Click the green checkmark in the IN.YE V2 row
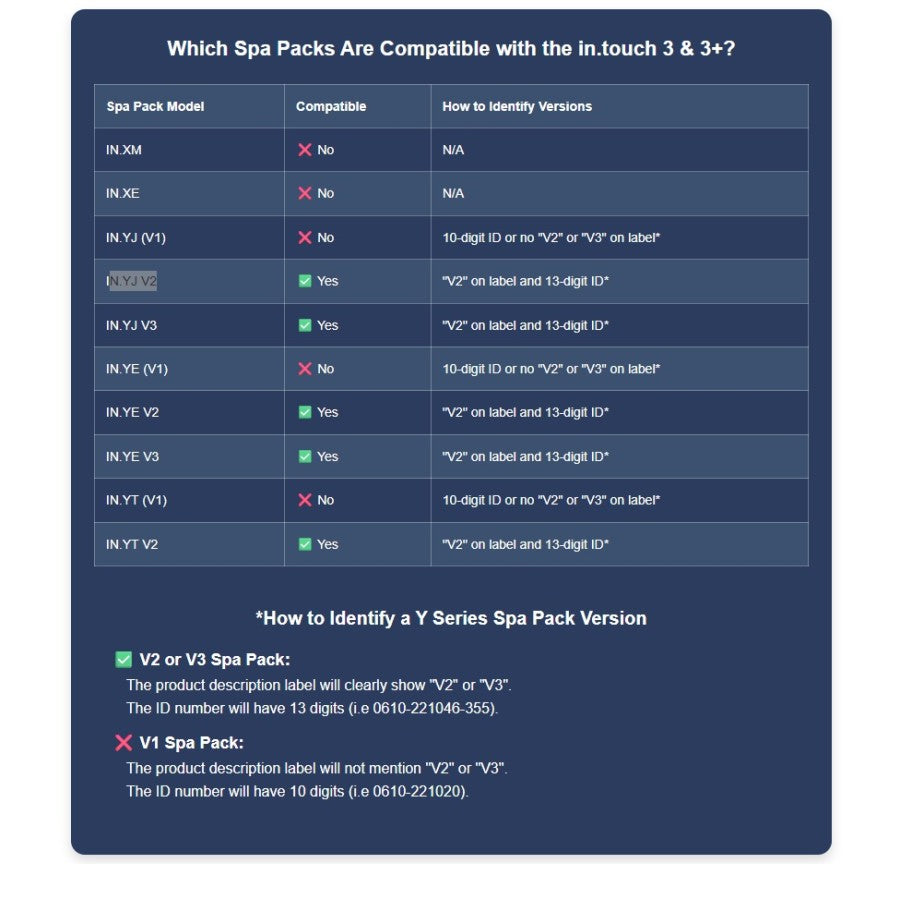 point(305,412)
